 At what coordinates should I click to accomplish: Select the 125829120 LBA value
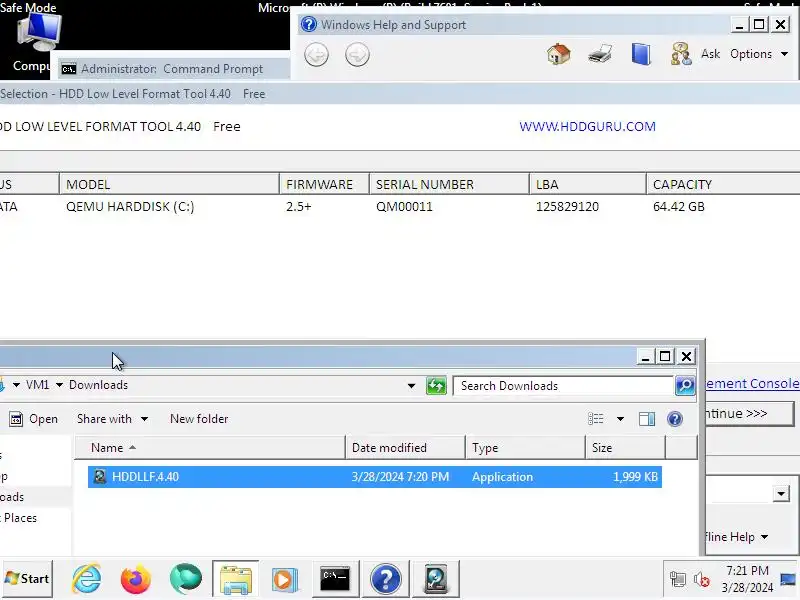[x=567, y=207]
